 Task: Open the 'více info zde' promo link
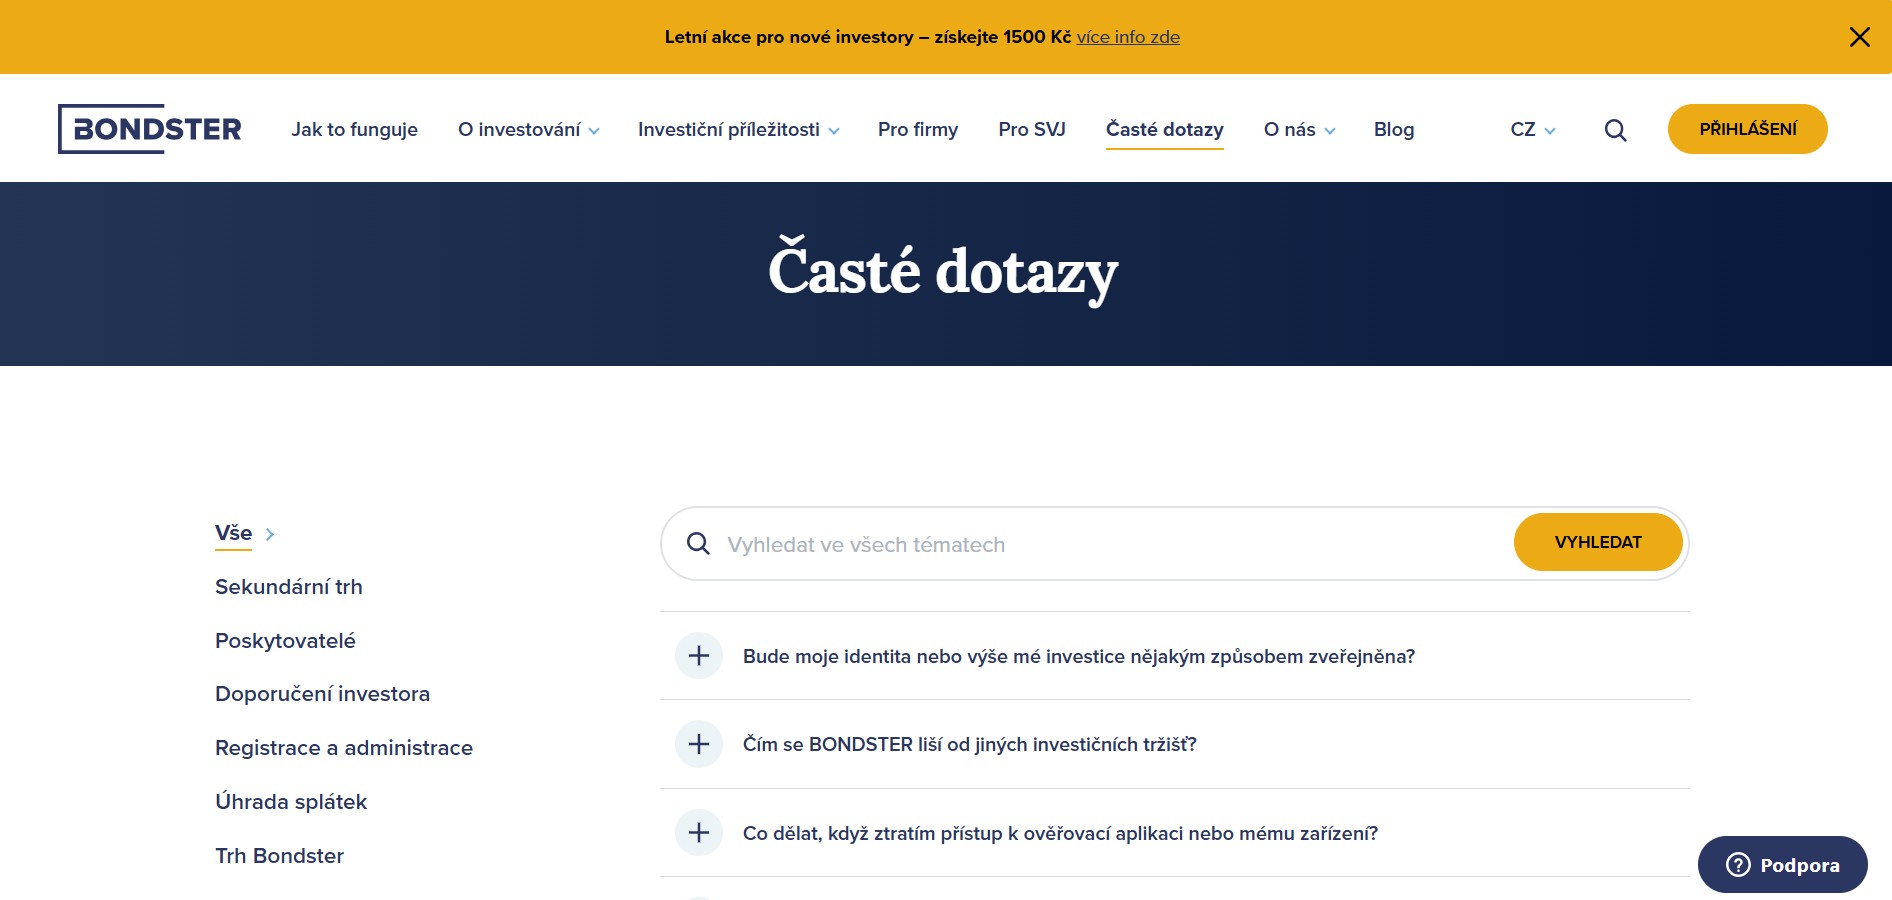1128,37
